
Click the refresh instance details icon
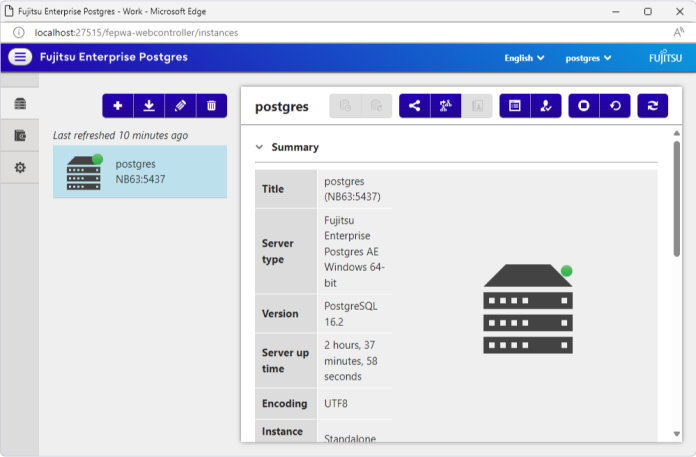[x=652, y=106]
